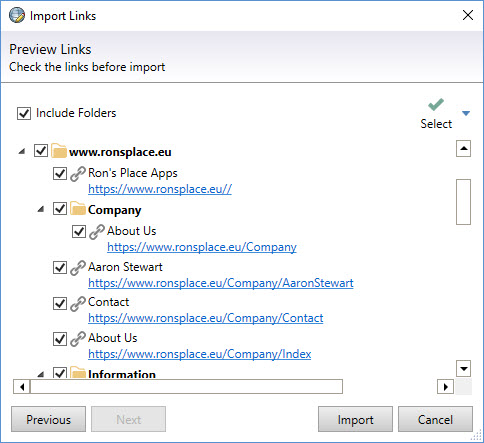The width and height of the screenshot is (484, 443).
Task: Collapse the www.ronsplace.eu tree node
Action: click(22, 152)
